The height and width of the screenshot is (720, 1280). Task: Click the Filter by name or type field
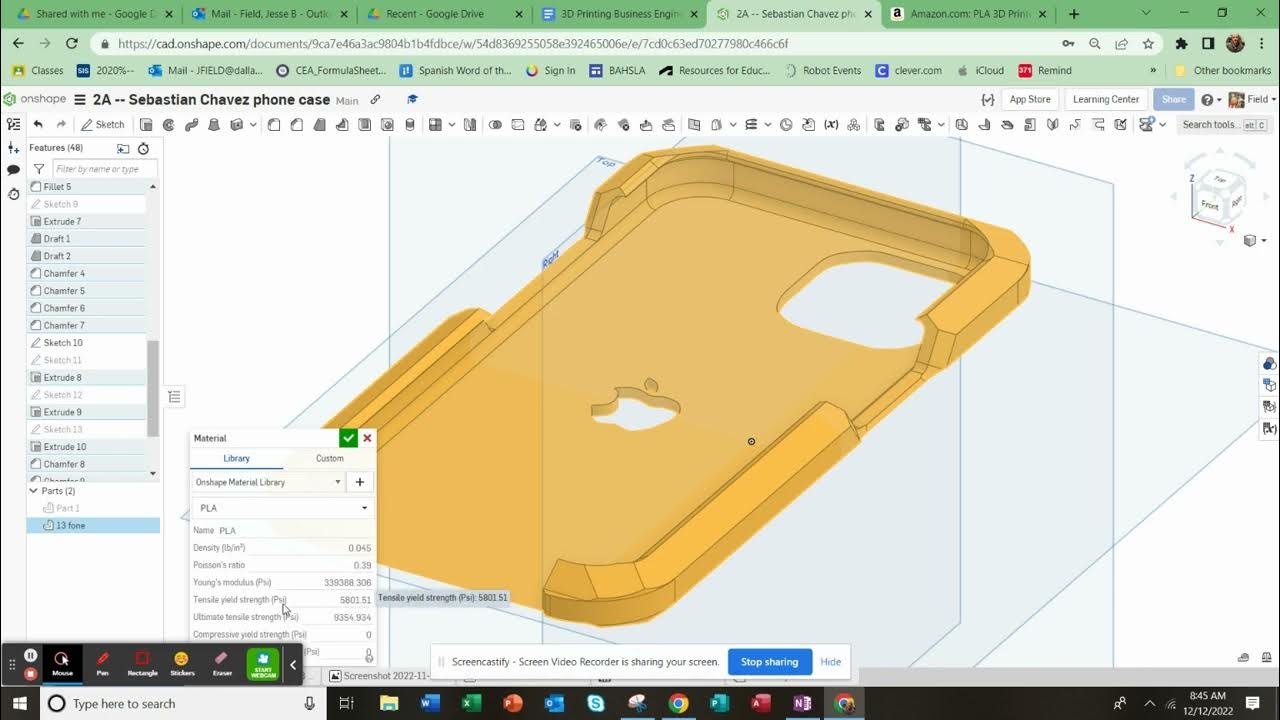coord(103,169)
